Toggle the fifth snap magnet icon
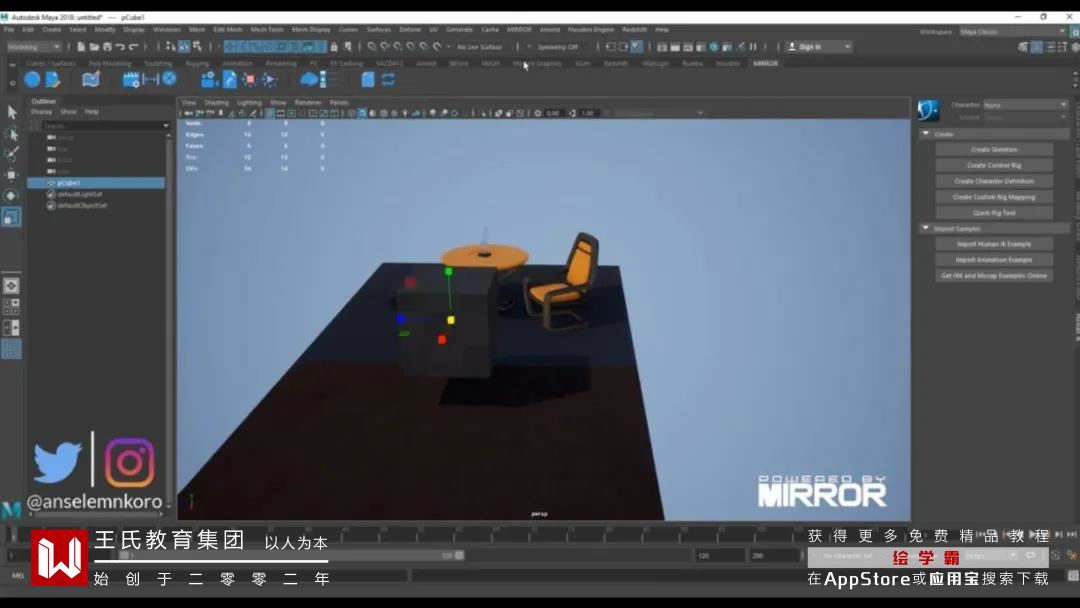The image size is (1080, 608). coord(424,47)
